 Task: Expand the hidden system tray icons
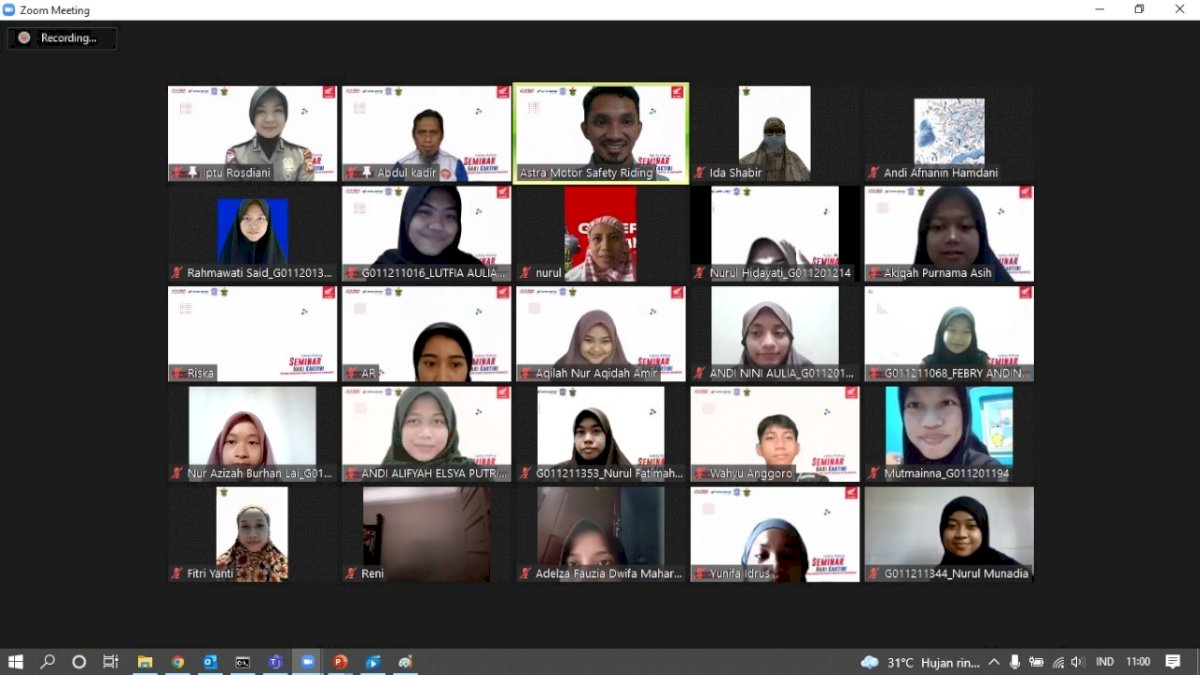coord(994,662)
